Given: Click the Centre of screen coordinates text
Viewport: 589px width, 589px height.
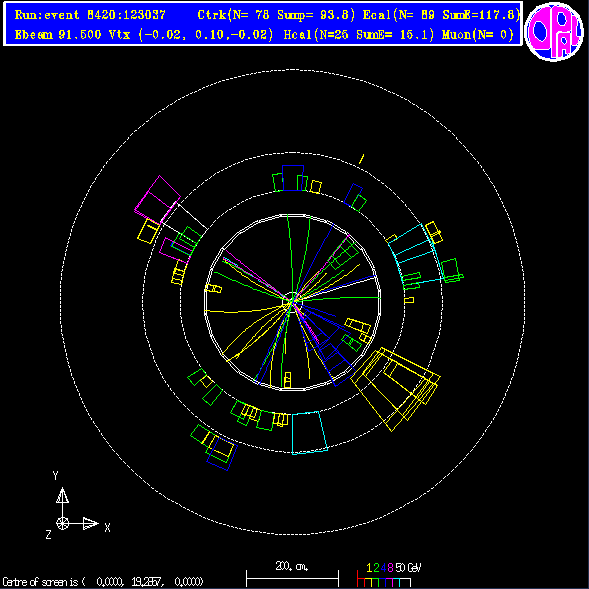Looking at the screenshot, I should pyautogui.click(x=103, y=582).
